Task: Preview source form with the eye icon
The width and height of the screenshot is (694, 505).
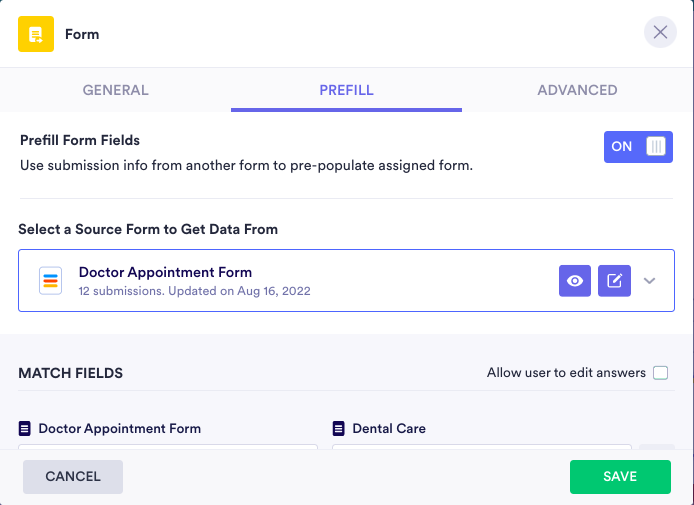Action: click(575, 281)
